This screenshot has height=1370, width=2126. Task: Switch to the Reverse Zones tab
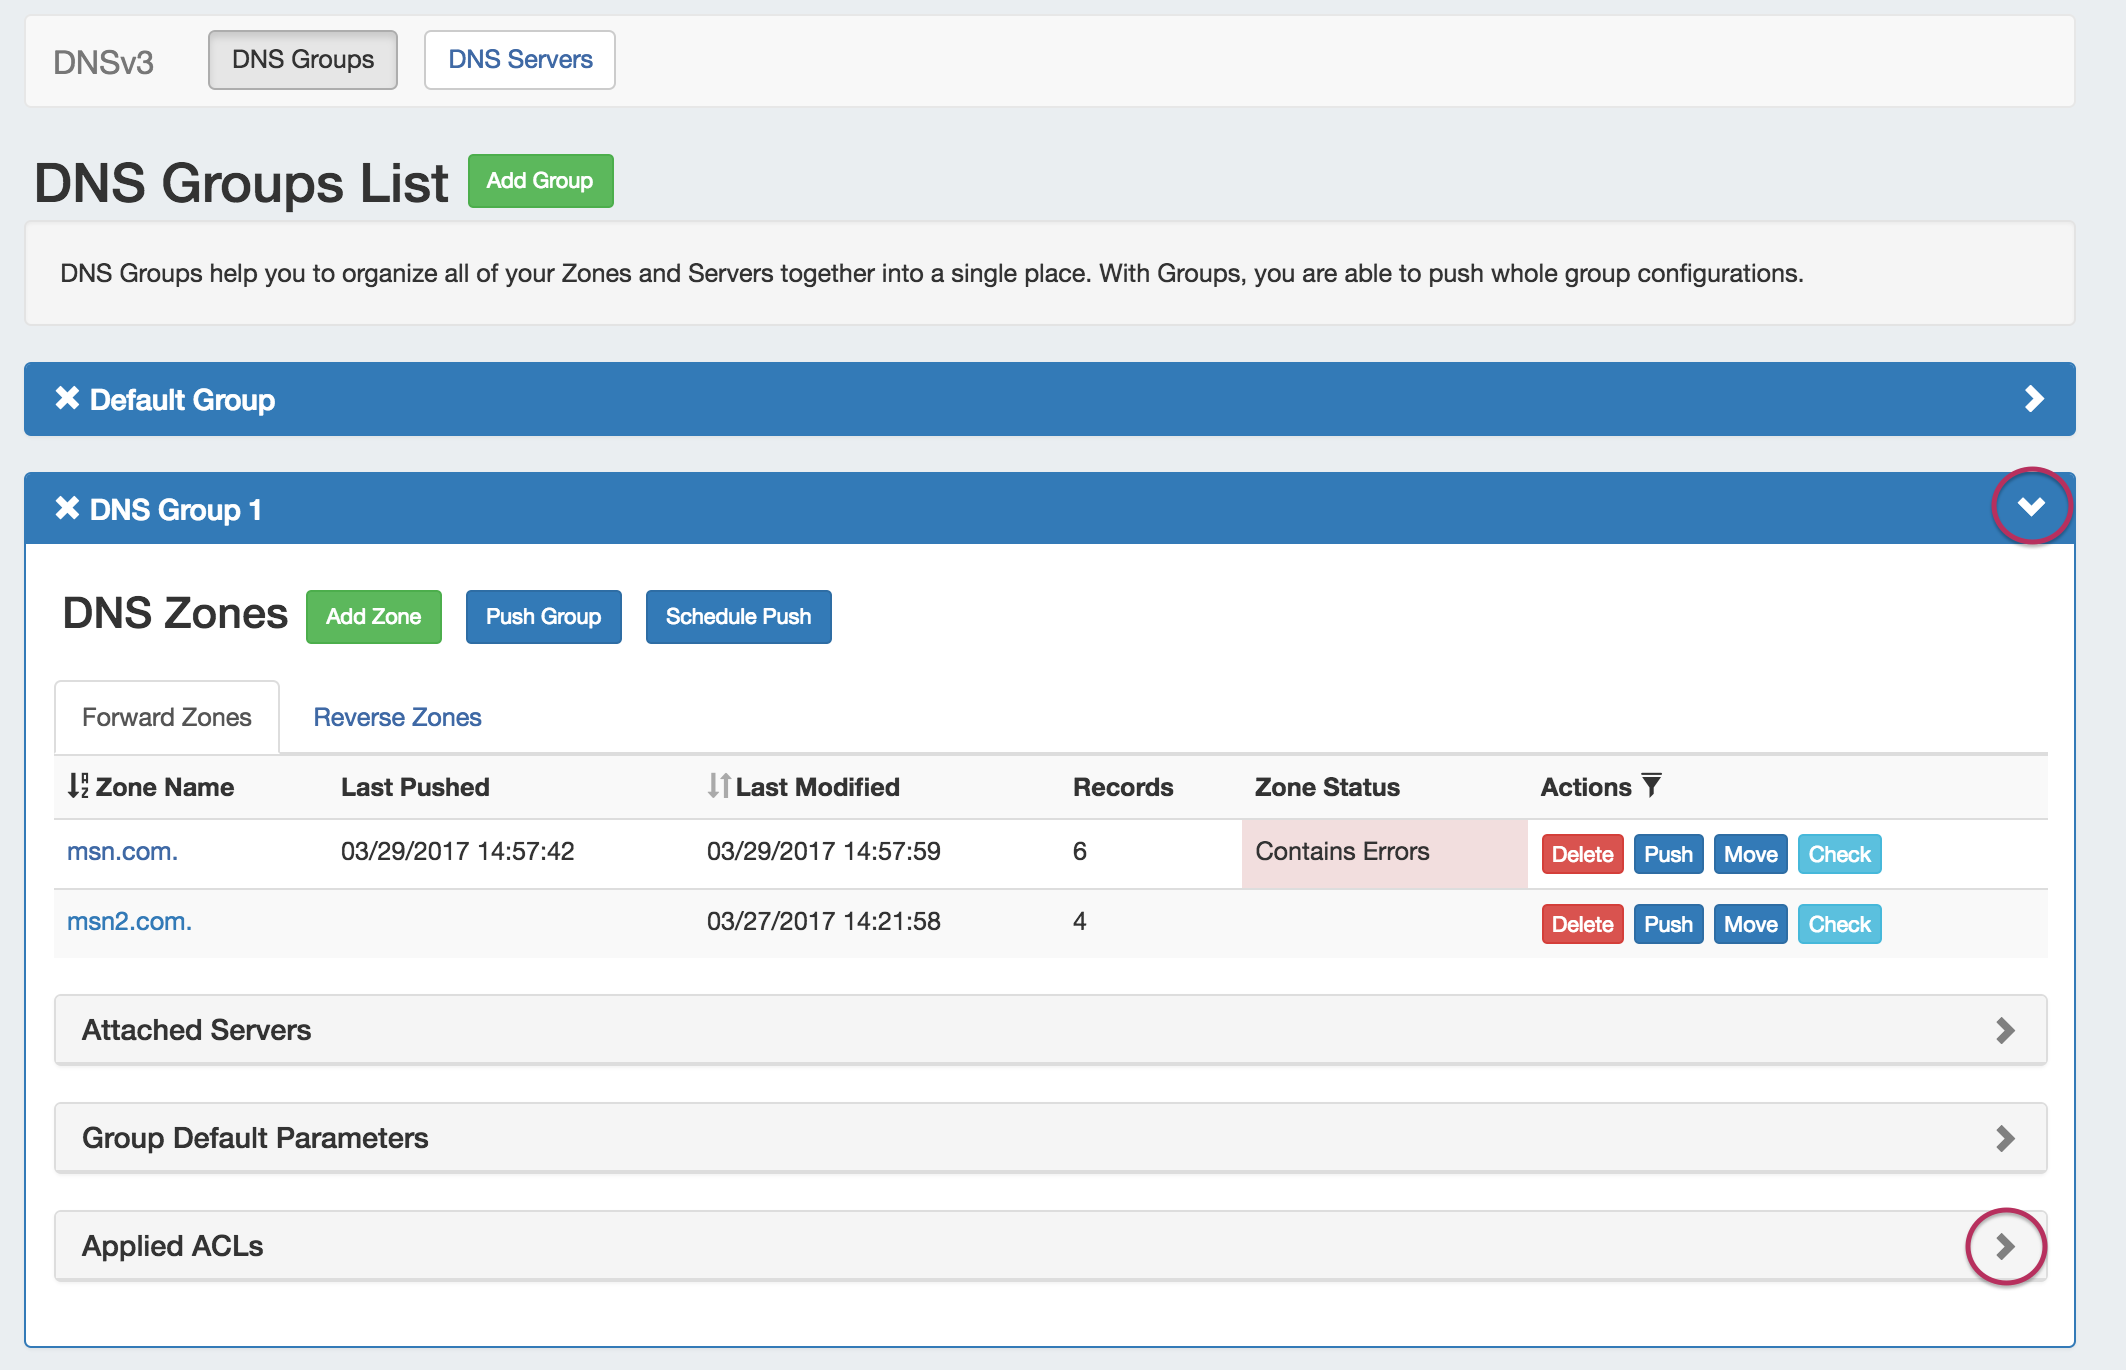point(397,717)
